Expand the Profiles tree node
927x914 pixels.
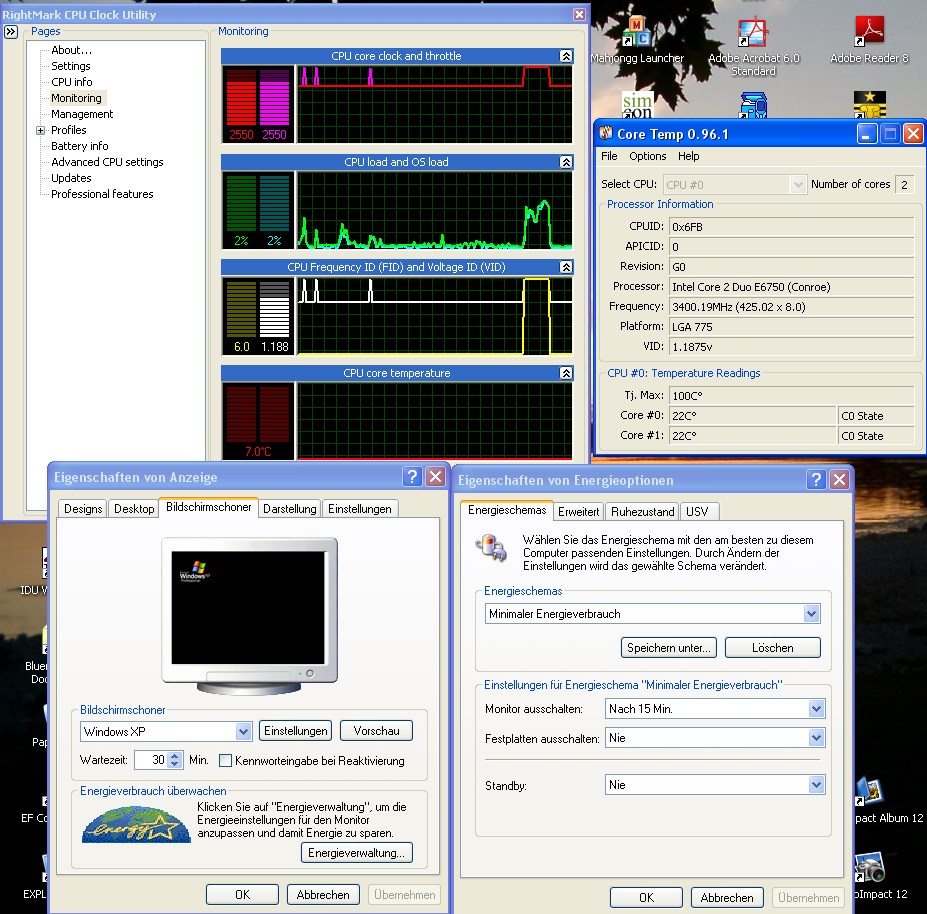point(40,130)
